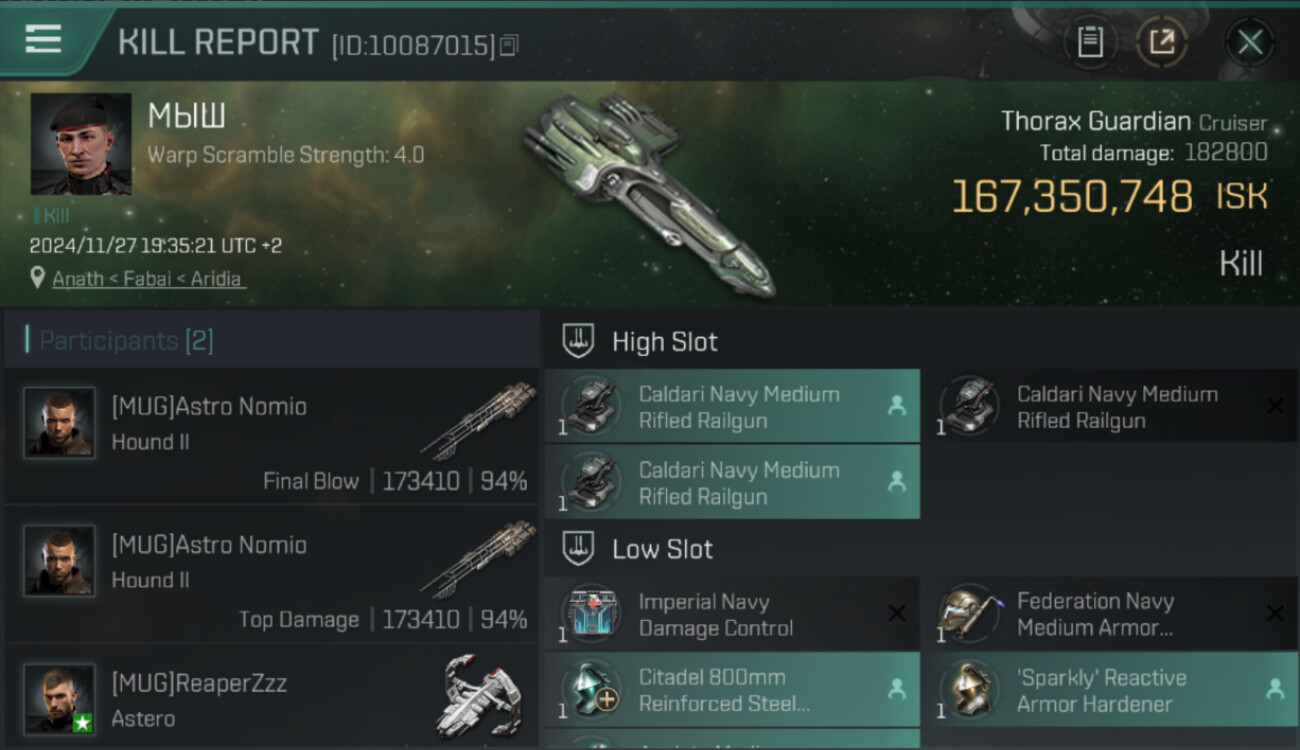
Task: Close the kill report window
Action: tap(1250, 42)
